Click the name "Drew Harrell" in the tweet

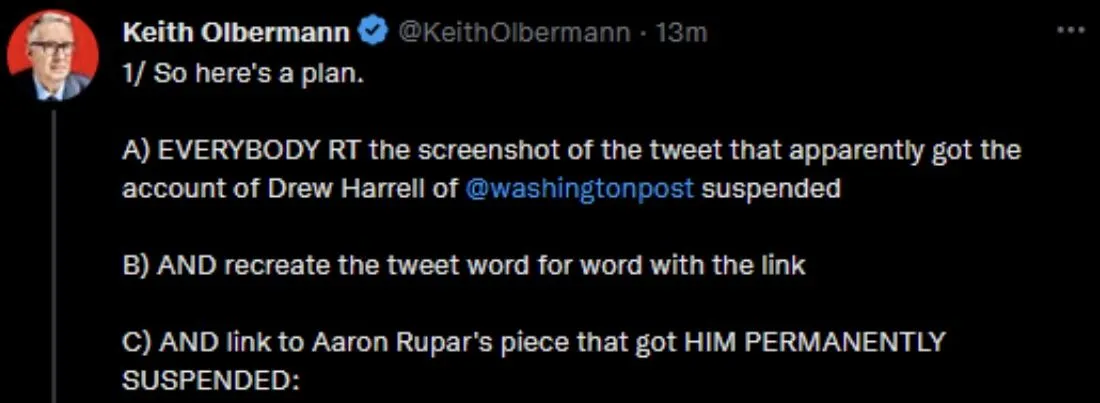point(364,190)
